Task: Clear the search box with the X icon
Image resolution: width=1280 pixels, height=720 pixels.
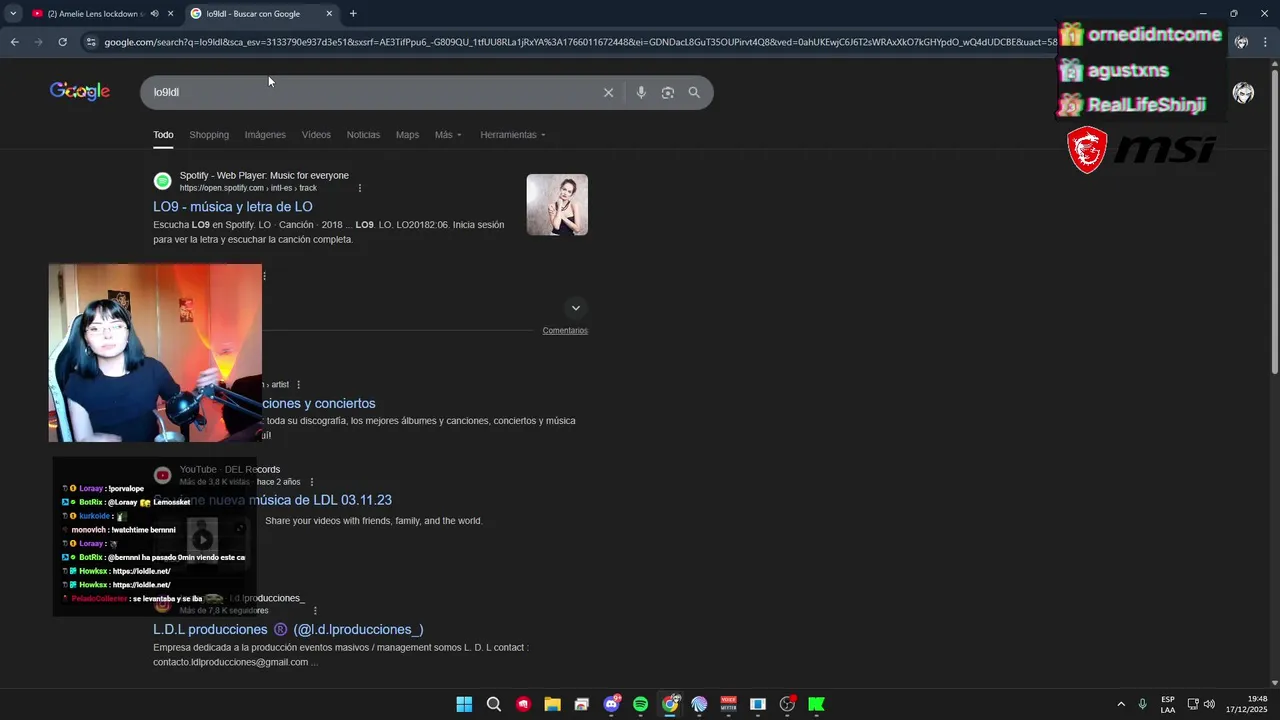Action: pos(608,92)
